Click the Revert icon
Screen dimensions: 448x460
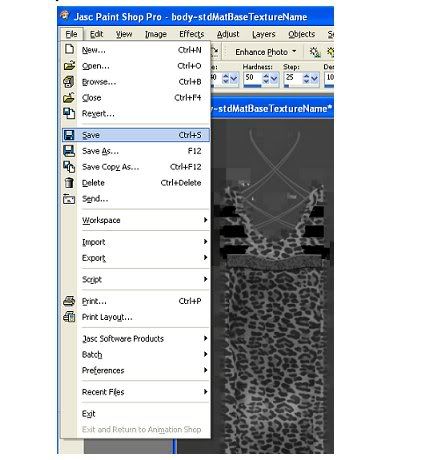pyautogui.click(x=69, y=113)
